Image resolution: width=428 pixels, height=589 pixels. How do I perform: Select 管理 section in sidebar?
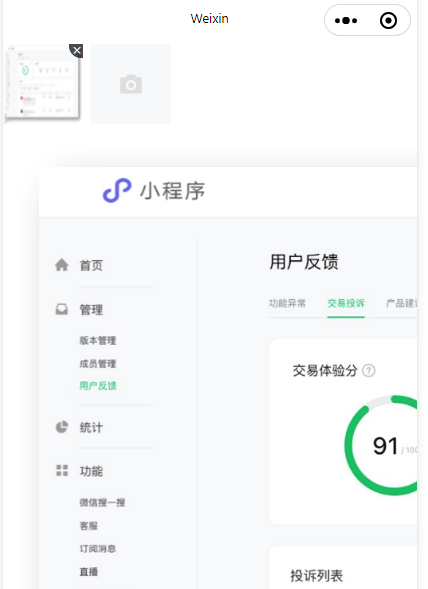click(91, 310)
